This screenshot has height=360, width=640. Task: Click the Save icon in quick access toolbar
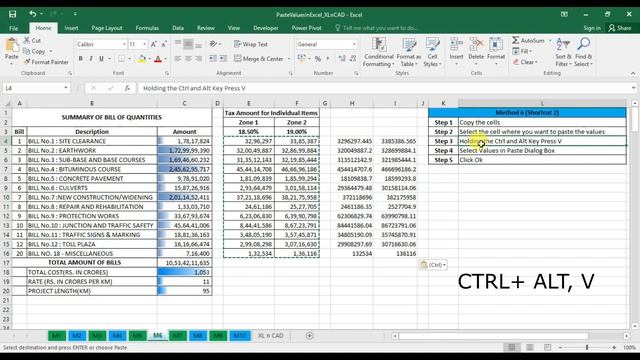click(13, 14)
